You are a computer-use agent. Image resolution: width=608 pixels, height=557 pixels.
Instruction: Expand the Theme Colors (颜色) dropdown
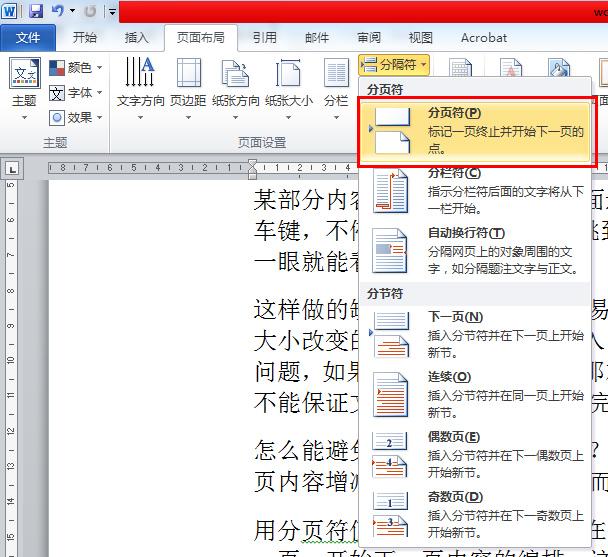(76, 68)
